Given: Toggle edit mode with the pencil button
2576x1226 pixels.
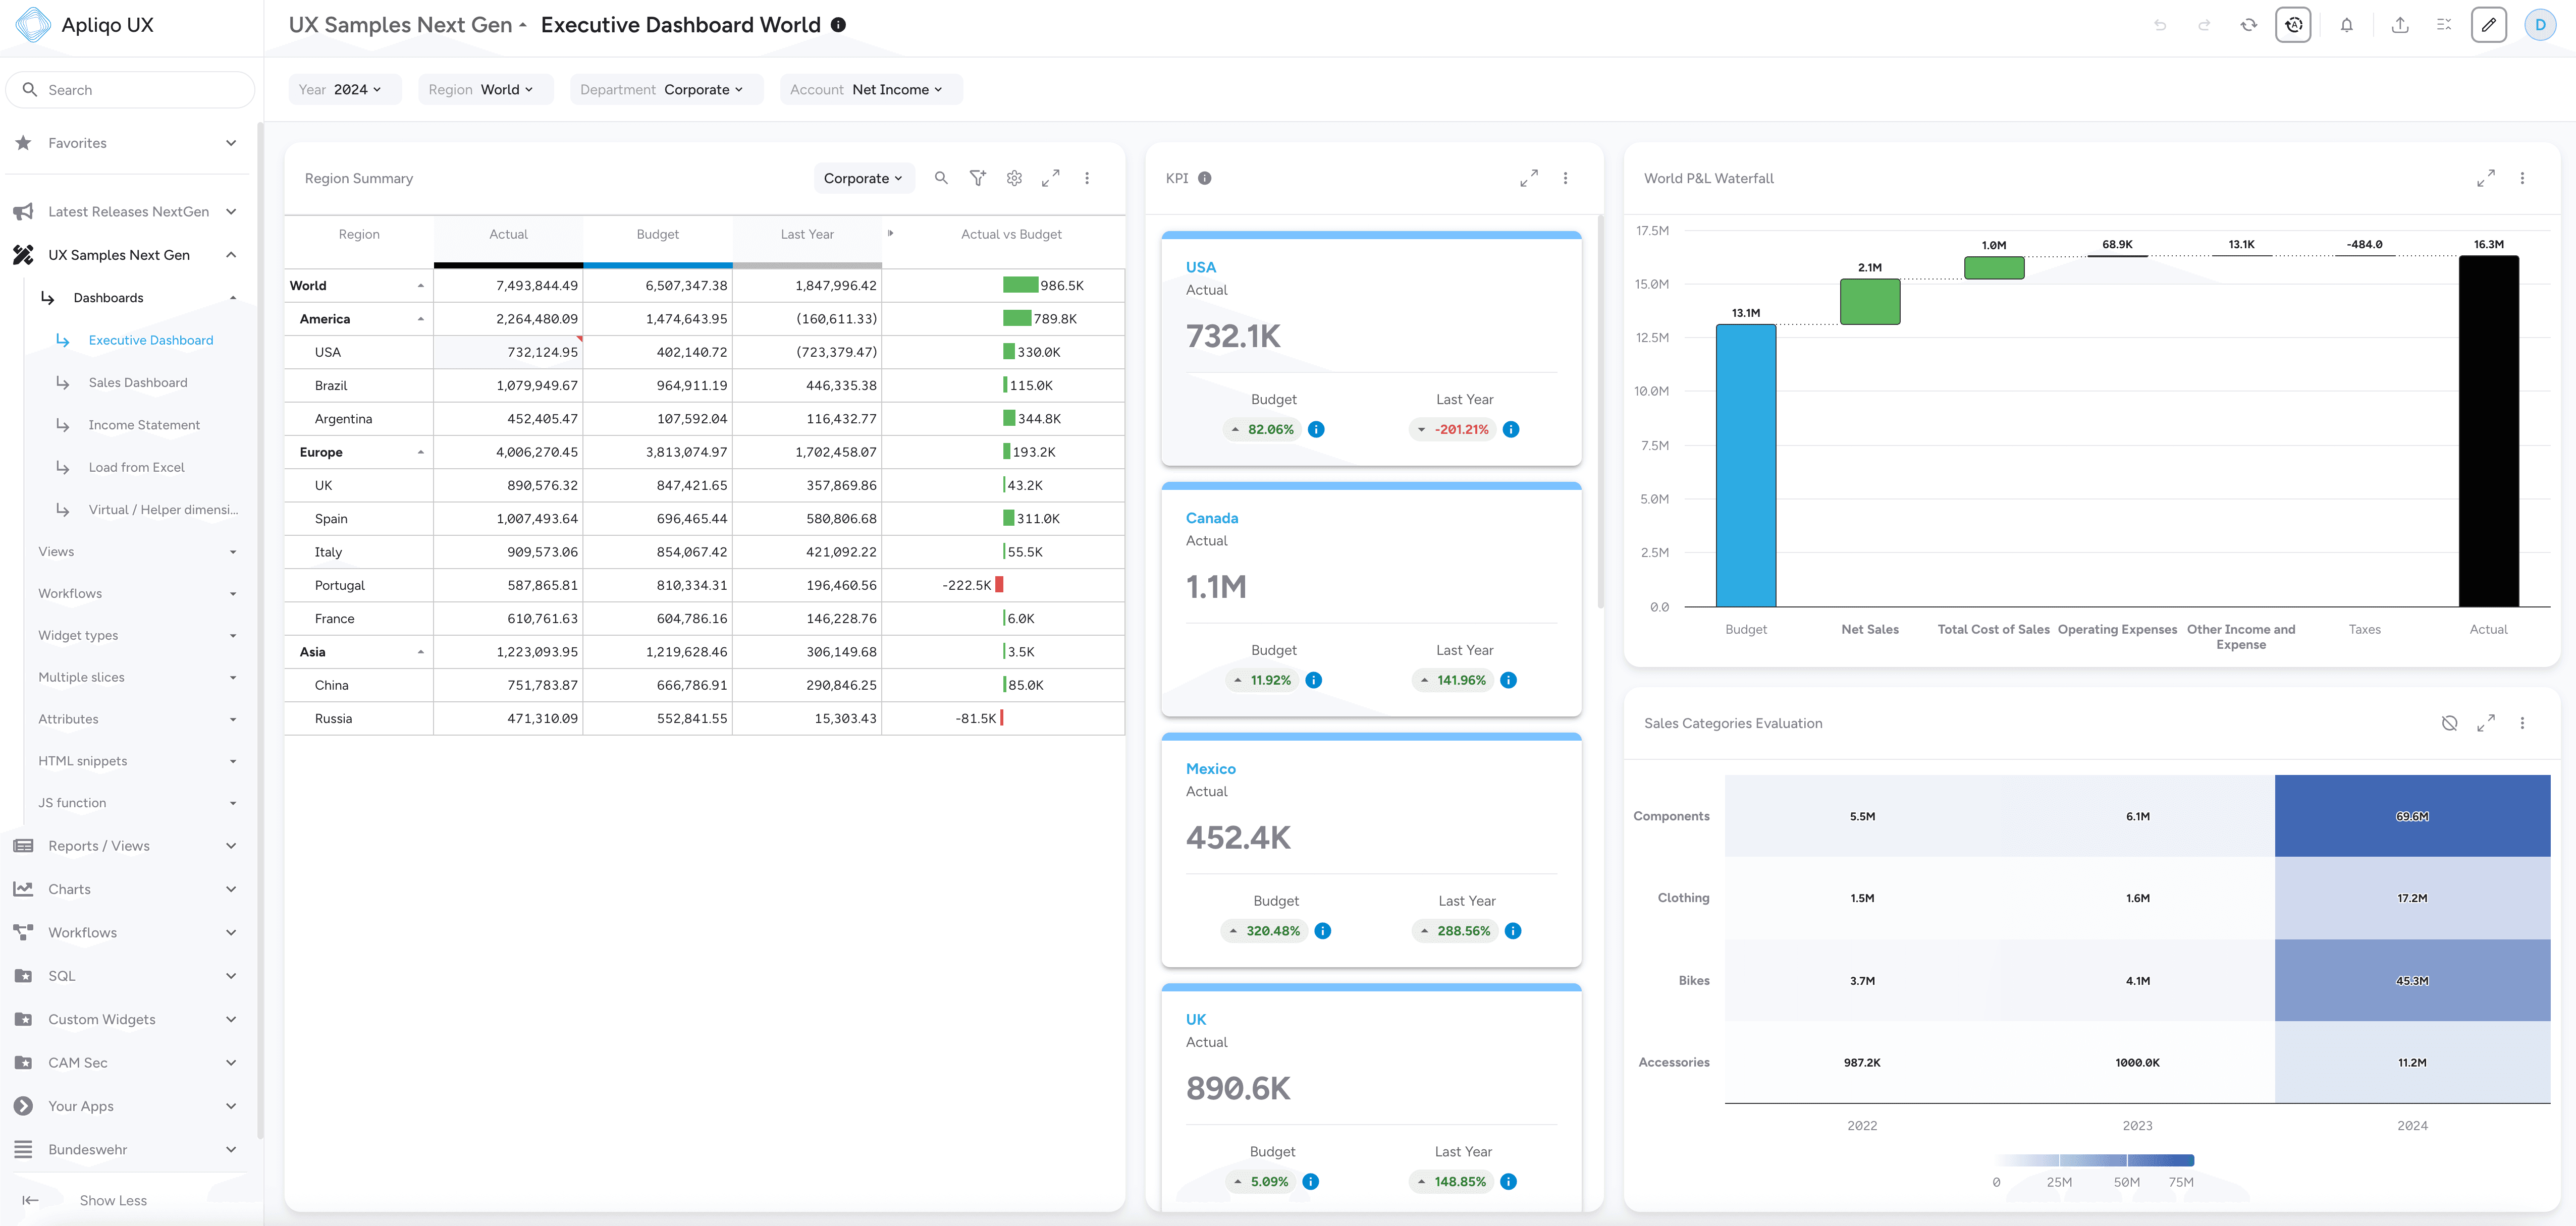Looking at the screenshot, I should pos(2488,25).
